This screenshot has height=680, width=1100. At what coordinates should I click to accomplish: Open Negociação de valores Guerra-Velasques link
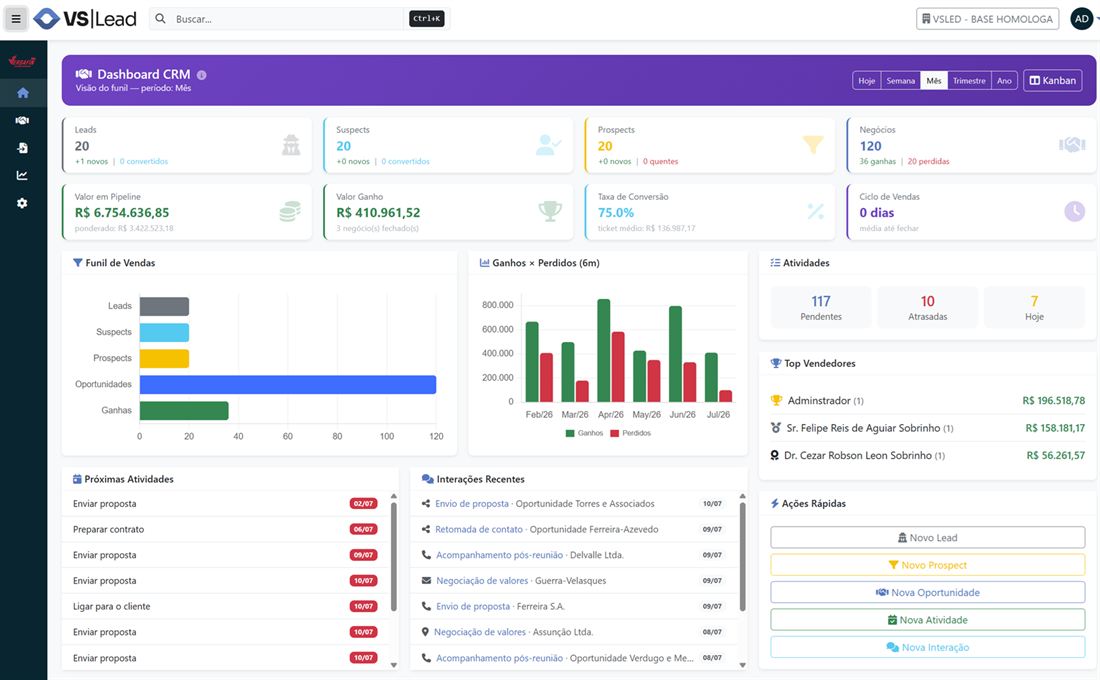pyautogui.click(x=482, y=580)
